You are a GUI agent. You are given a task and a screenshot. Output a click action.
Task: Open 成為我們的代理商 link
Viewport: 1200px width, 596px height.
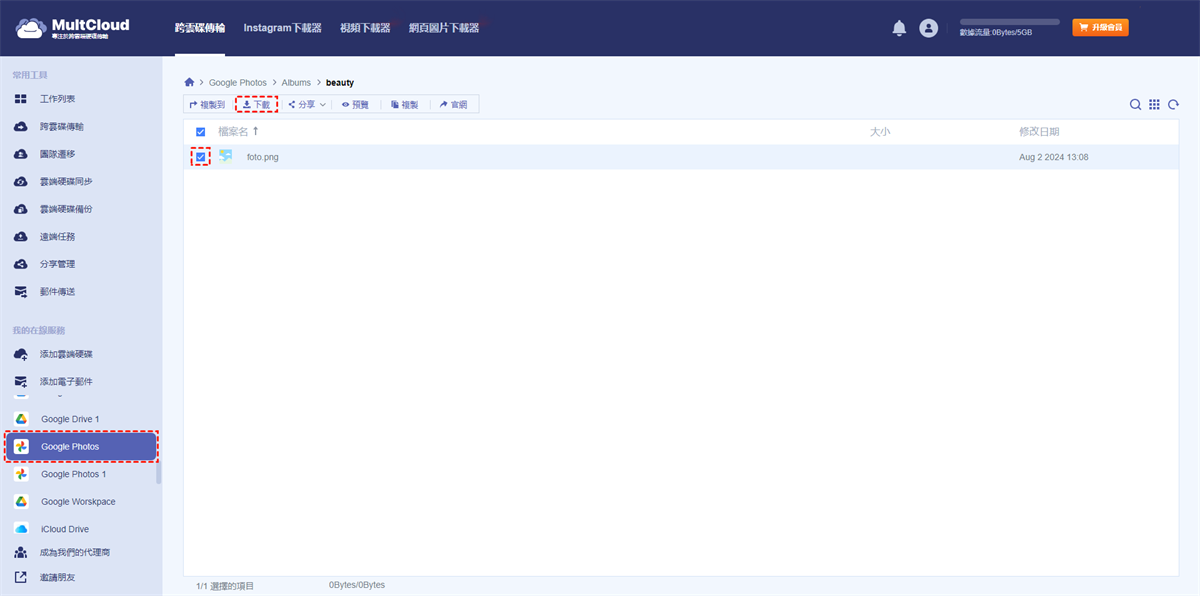point(75,552)
